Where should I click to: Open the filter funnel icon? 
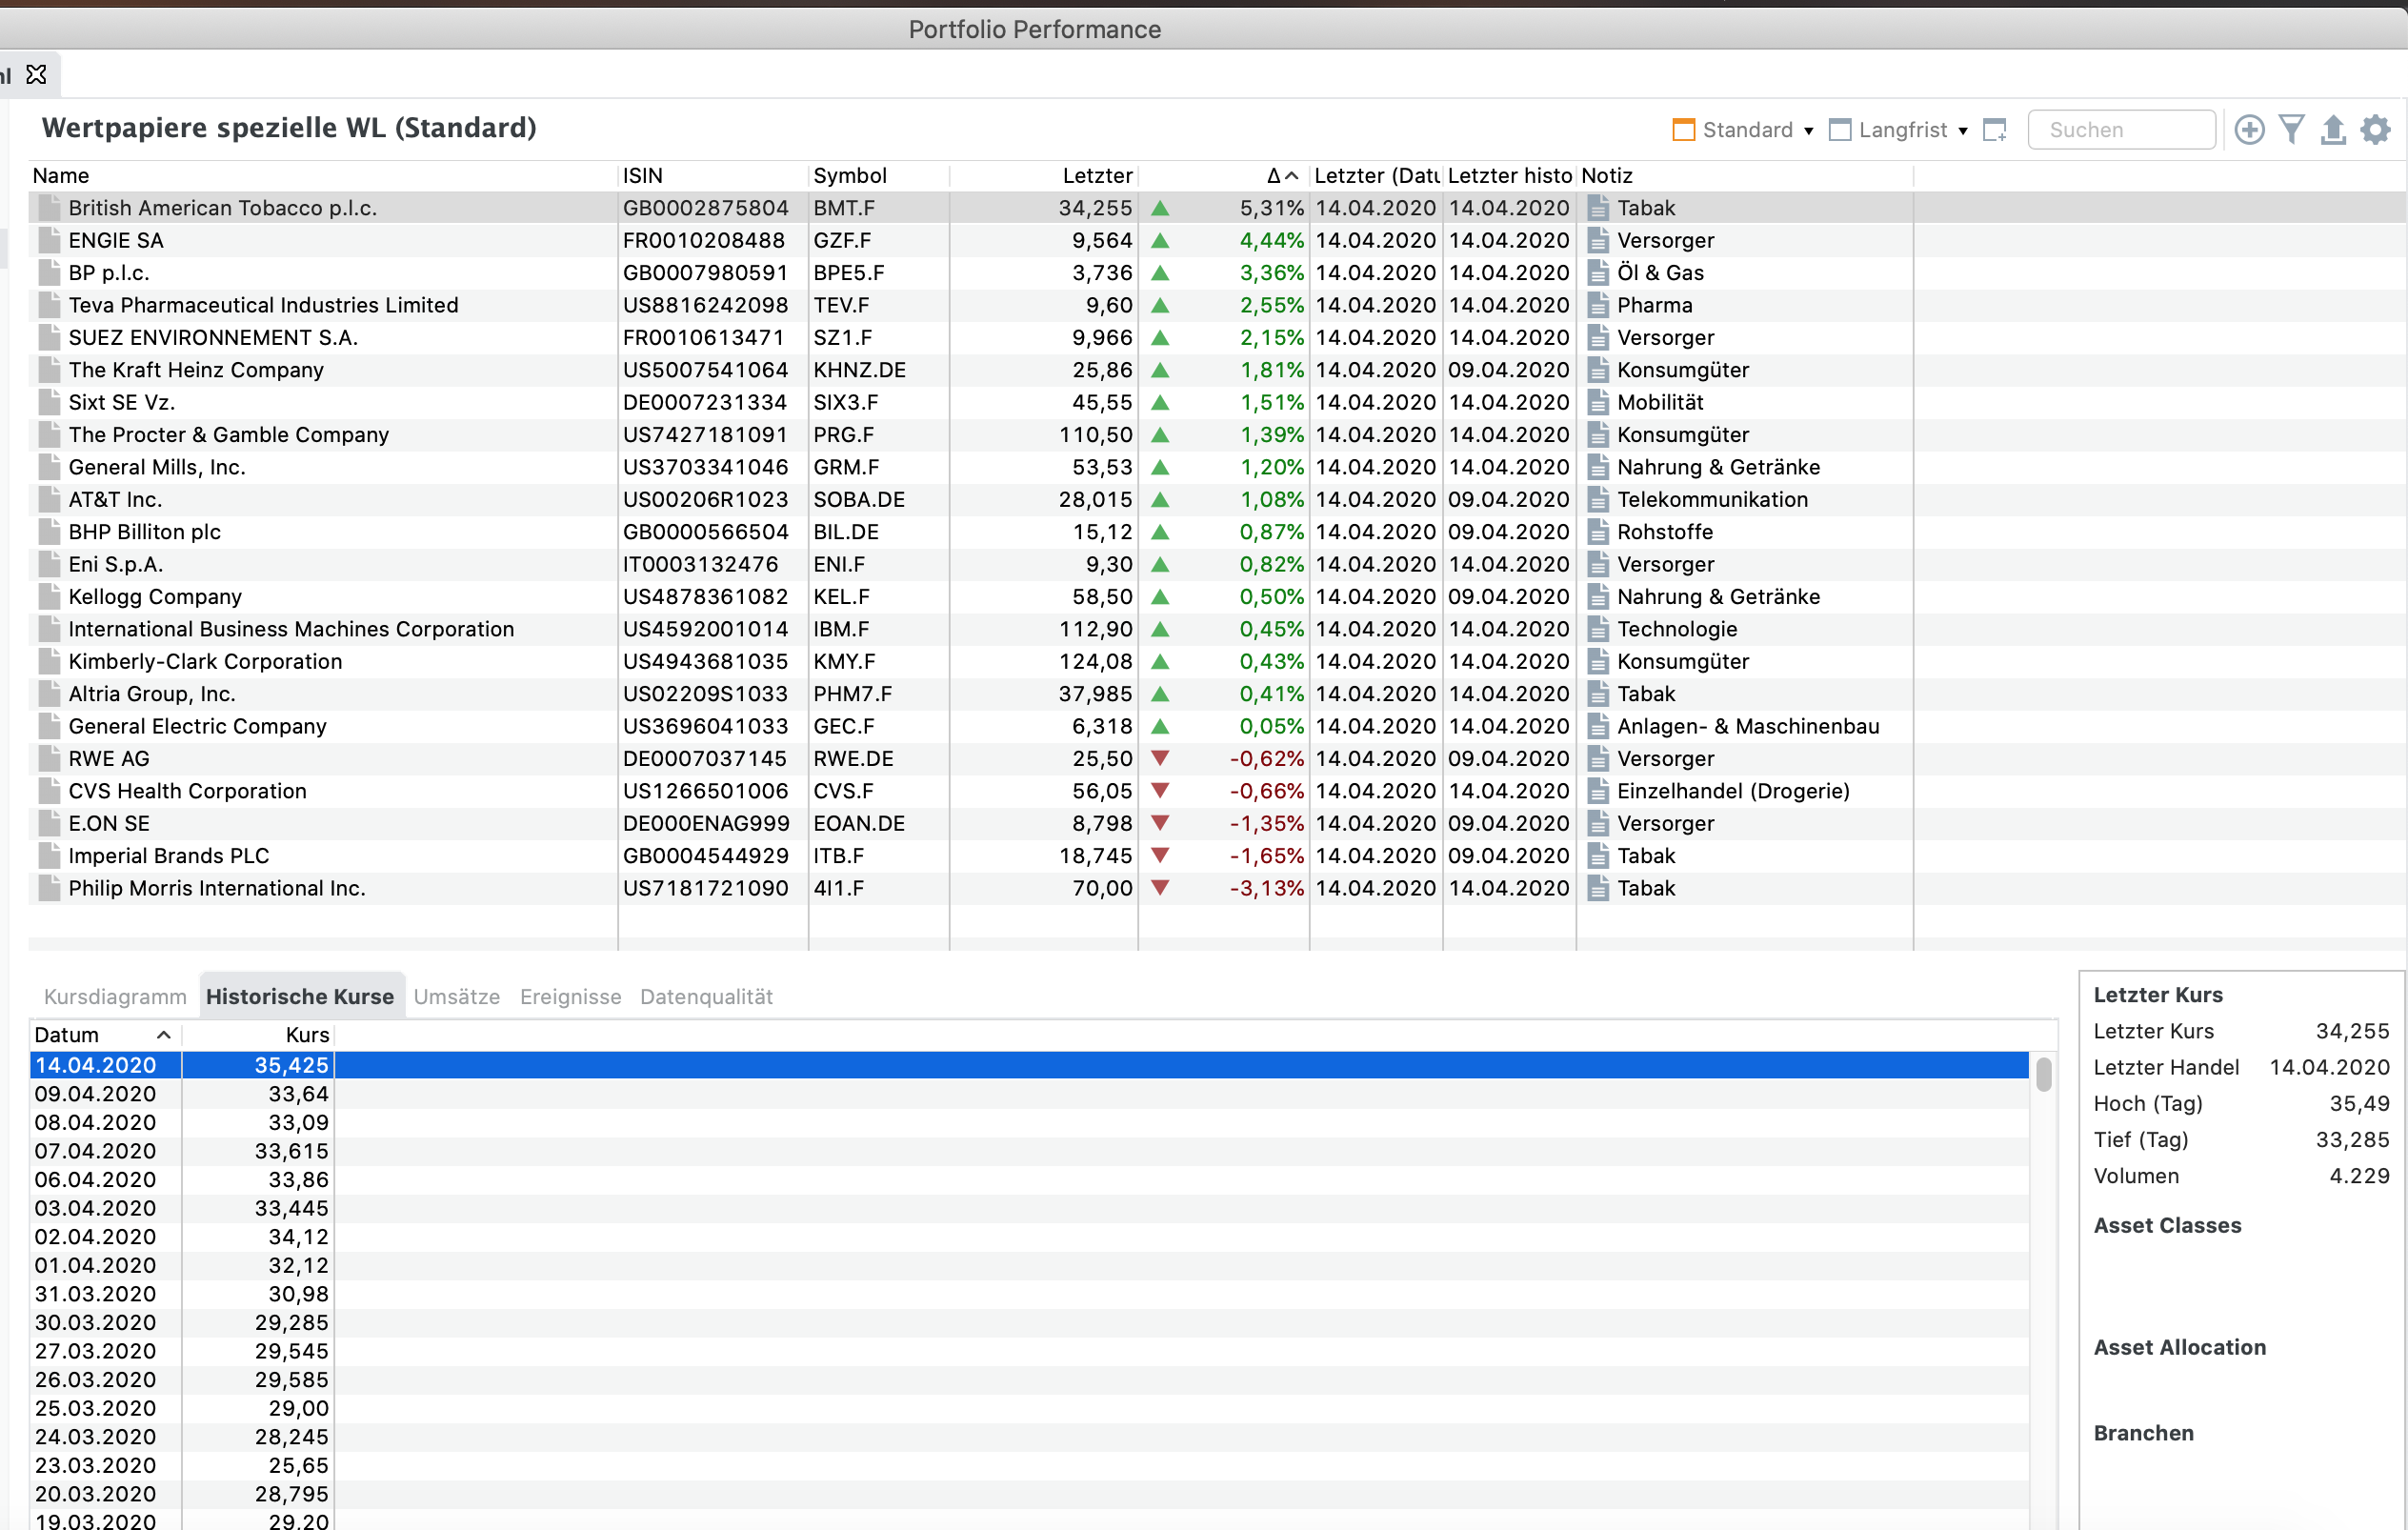coord(2291,130)
